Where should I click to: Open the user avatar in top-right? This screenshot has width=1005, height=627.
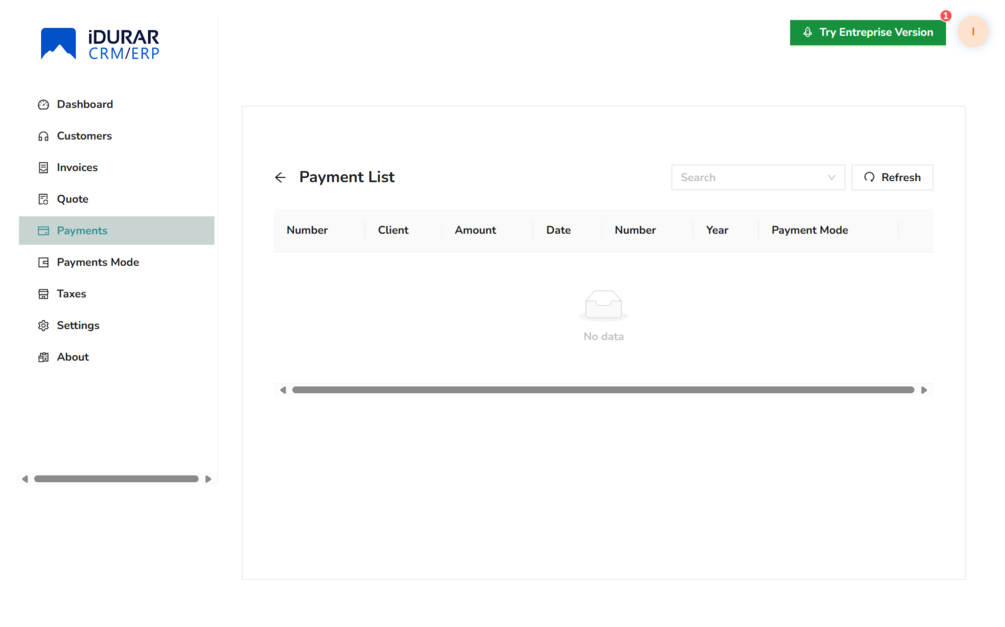pyautogui.click(x=972, y=31)
